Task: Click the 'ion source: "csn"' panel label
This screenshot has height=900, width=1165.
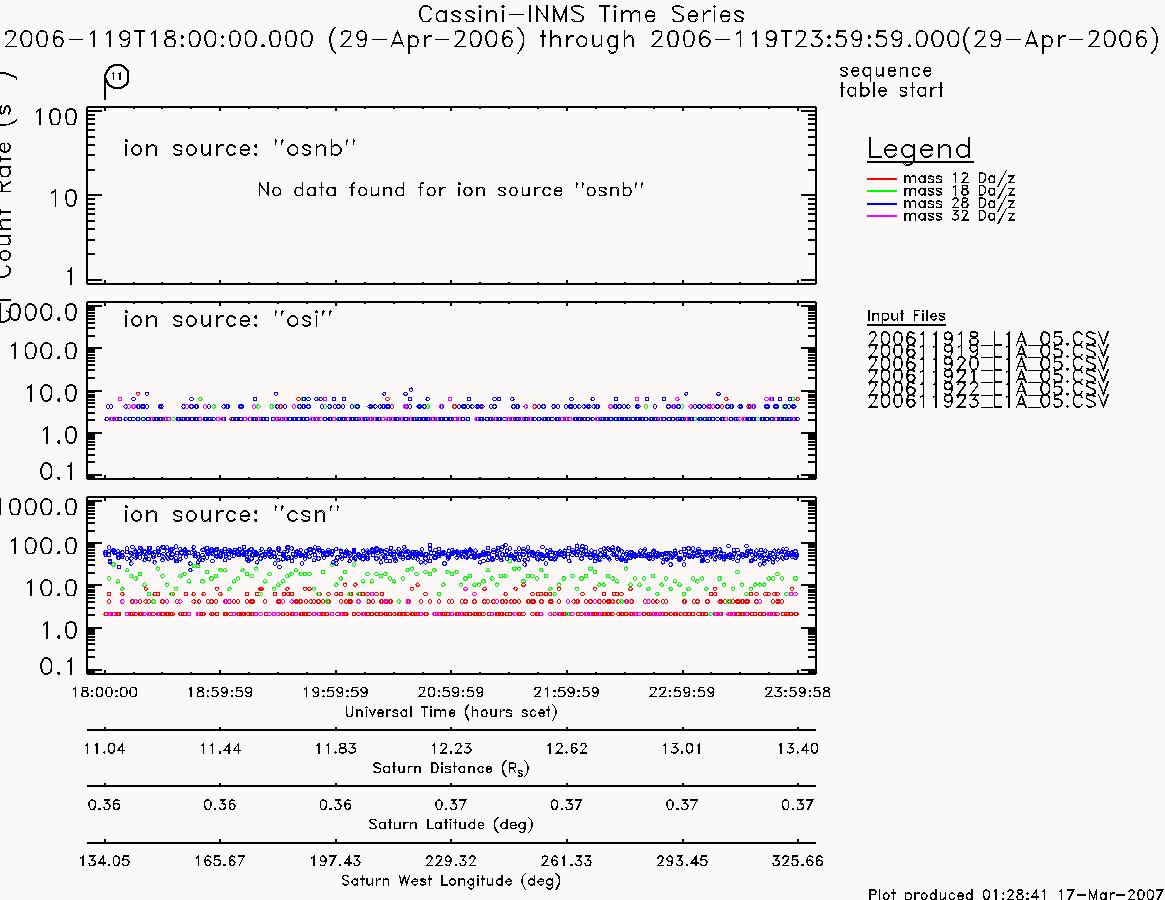Action: pyautogui.click(x=232, y=514)
